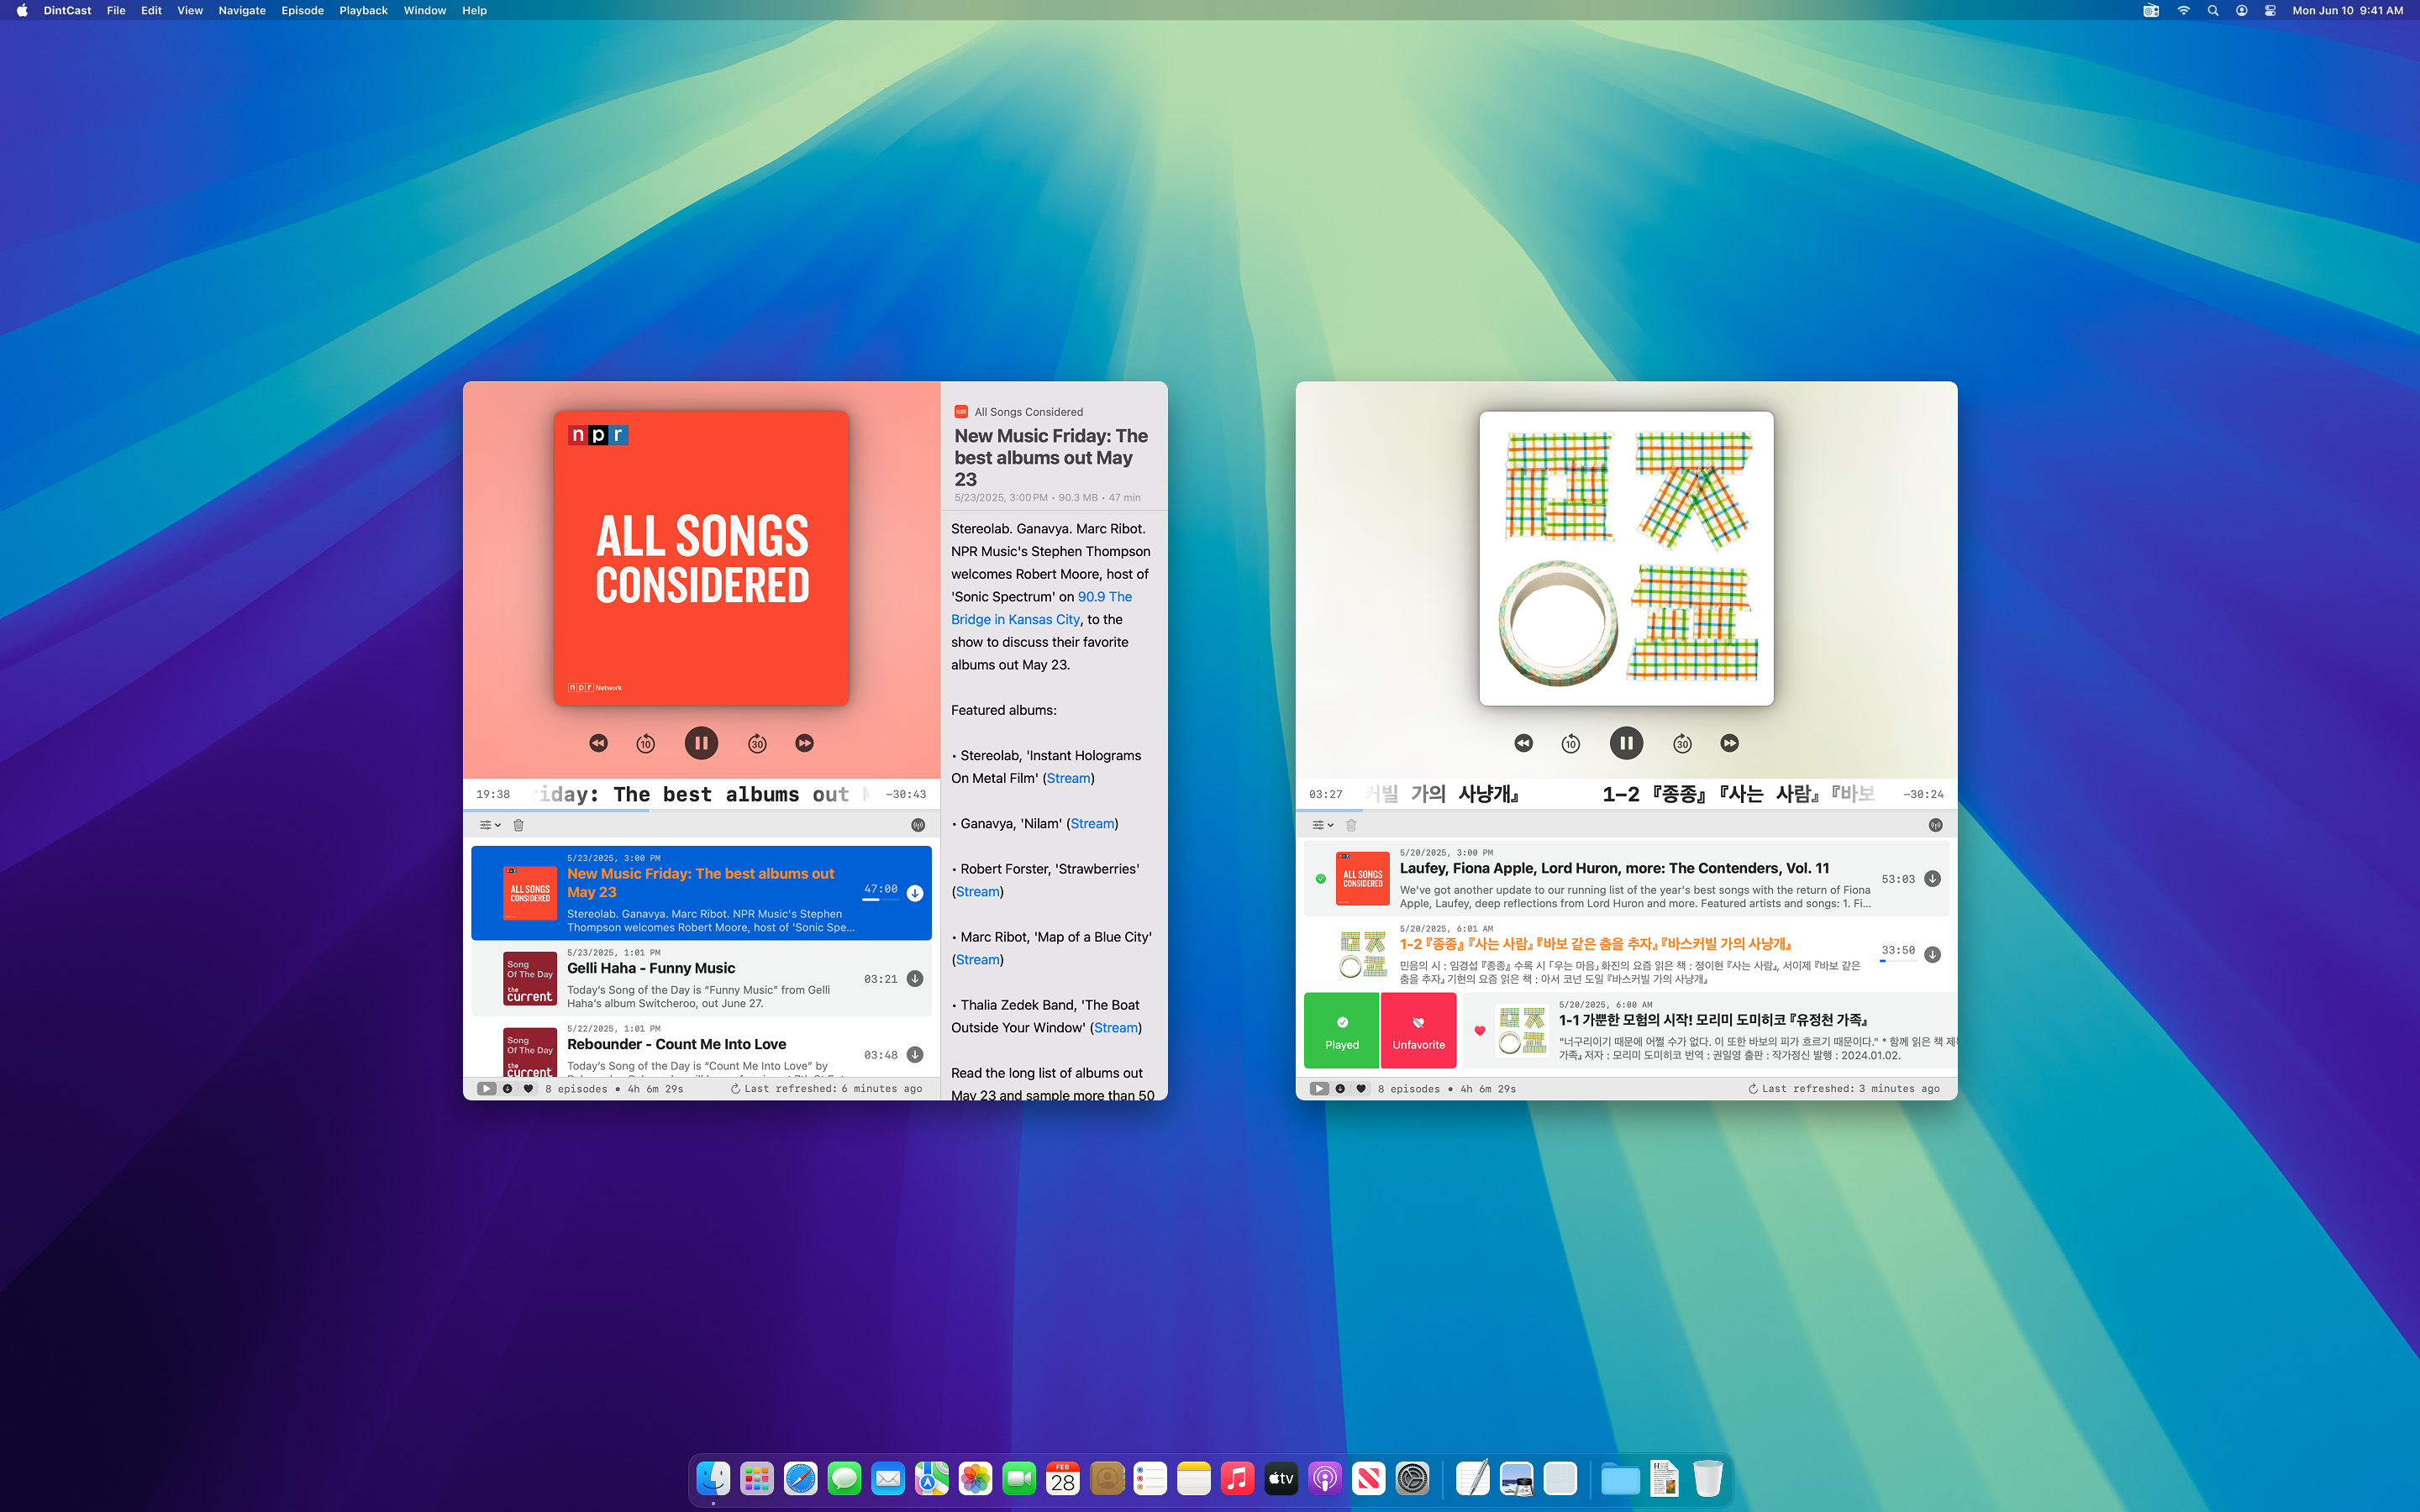This screenshot has width=2420, height=1512.
Task: Skip forward 30 seconds in right window
Action: pyautogui.click(x=1682, y=743)
